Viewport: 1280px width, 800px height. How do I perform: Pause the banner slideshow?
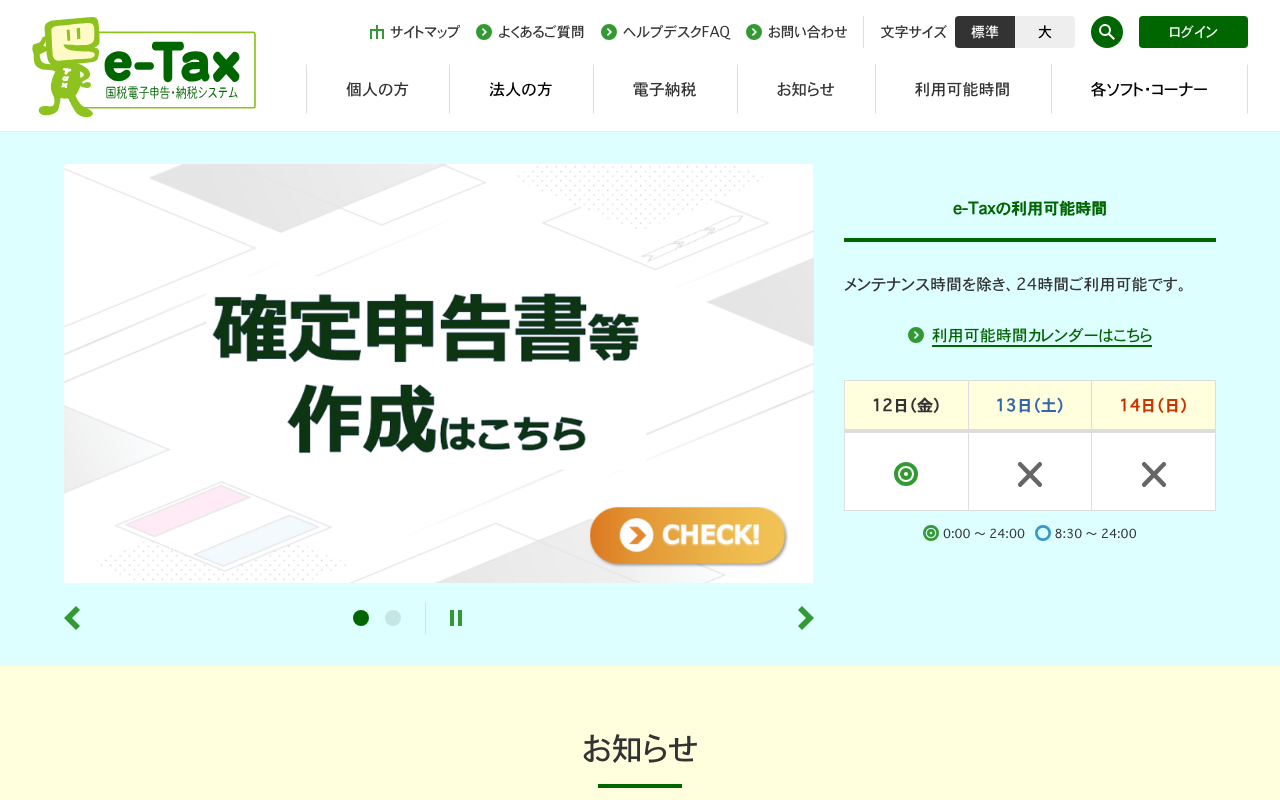tap(456, 618)
